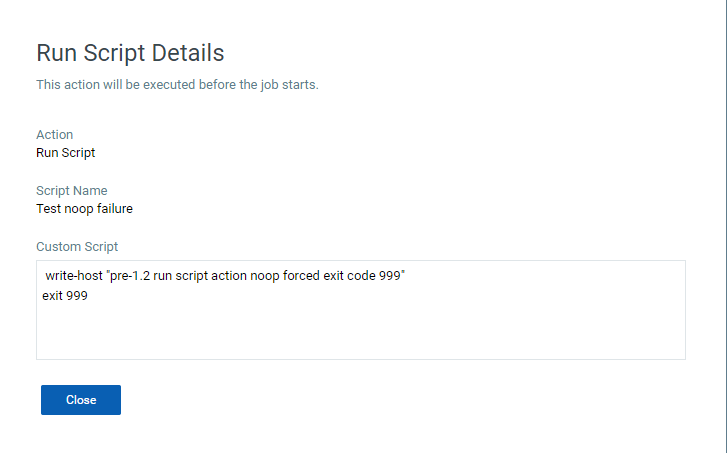Click the blue Close button
The image size is (727, 453).
[80, 400]
